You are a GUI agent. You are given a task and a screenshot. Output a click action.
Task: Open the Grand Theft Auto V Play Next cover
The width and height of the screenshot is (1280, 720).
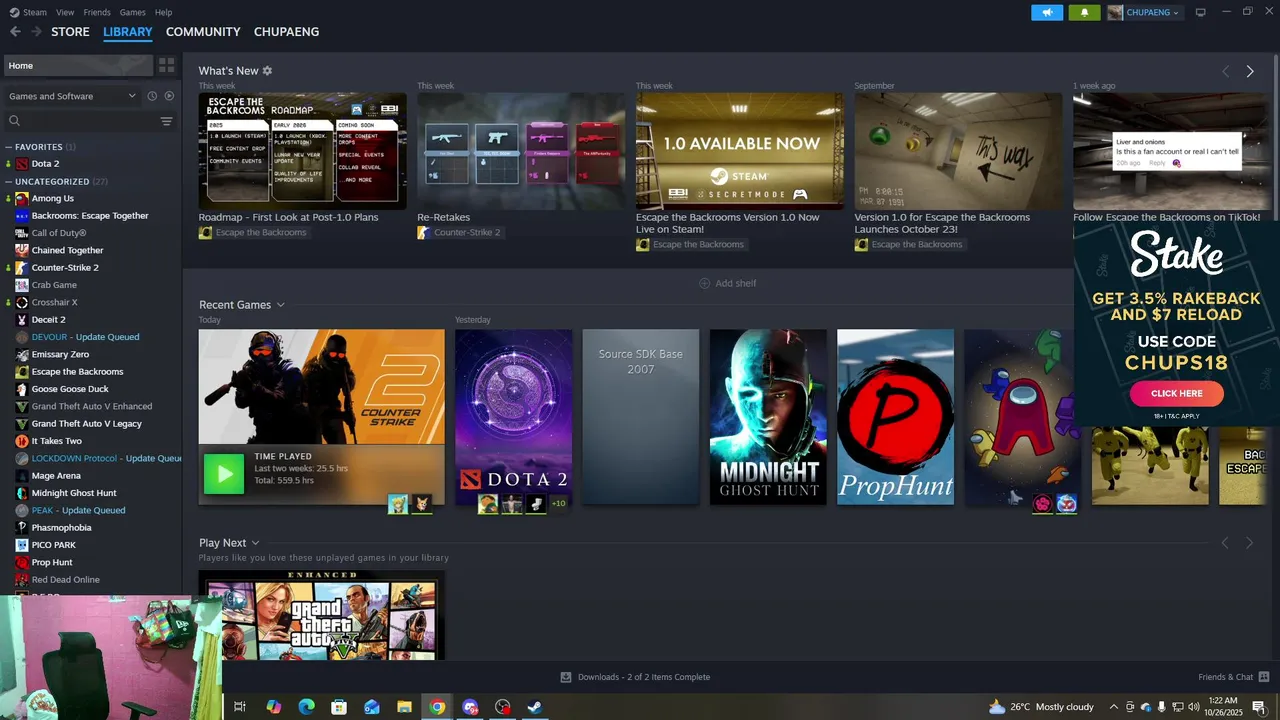pos(322,615)
